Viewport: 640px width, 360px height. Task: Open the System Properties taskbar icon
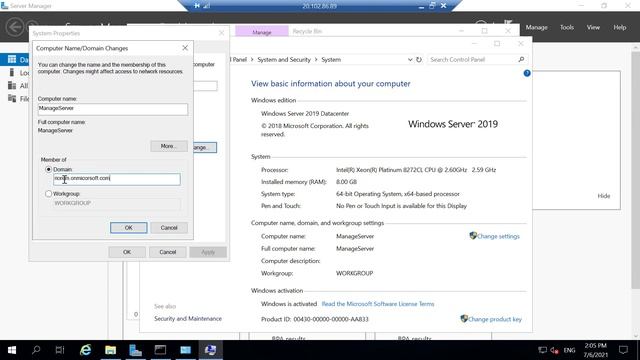211,350
